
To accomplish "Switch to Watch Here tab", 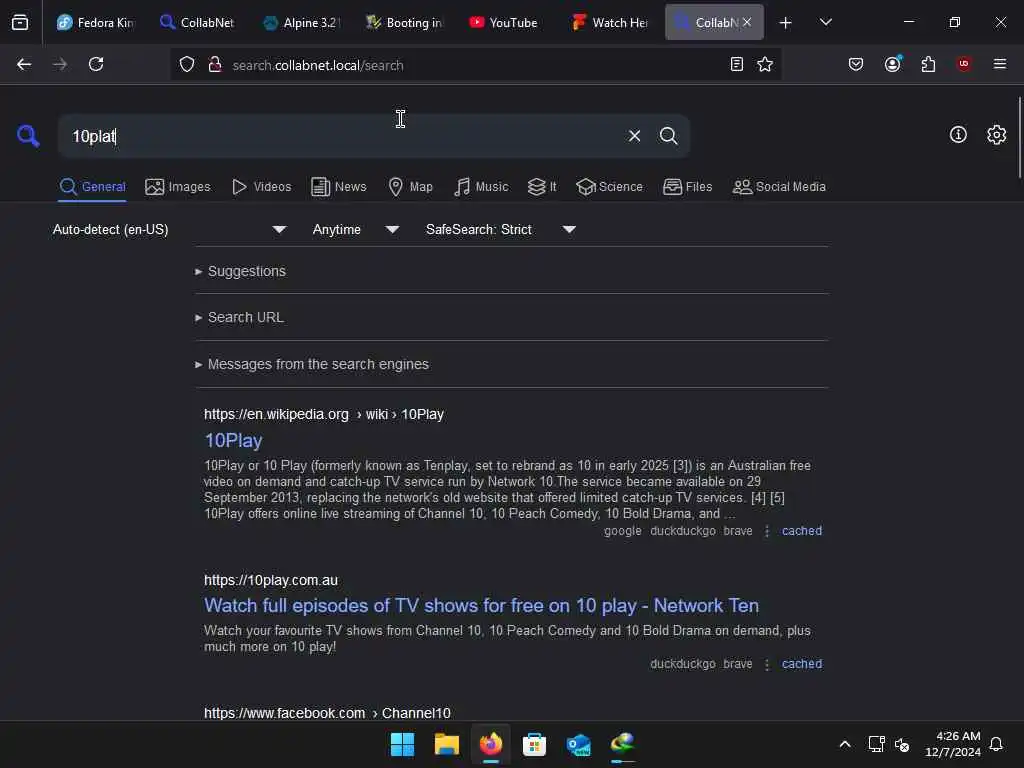I will click(610, 22).
